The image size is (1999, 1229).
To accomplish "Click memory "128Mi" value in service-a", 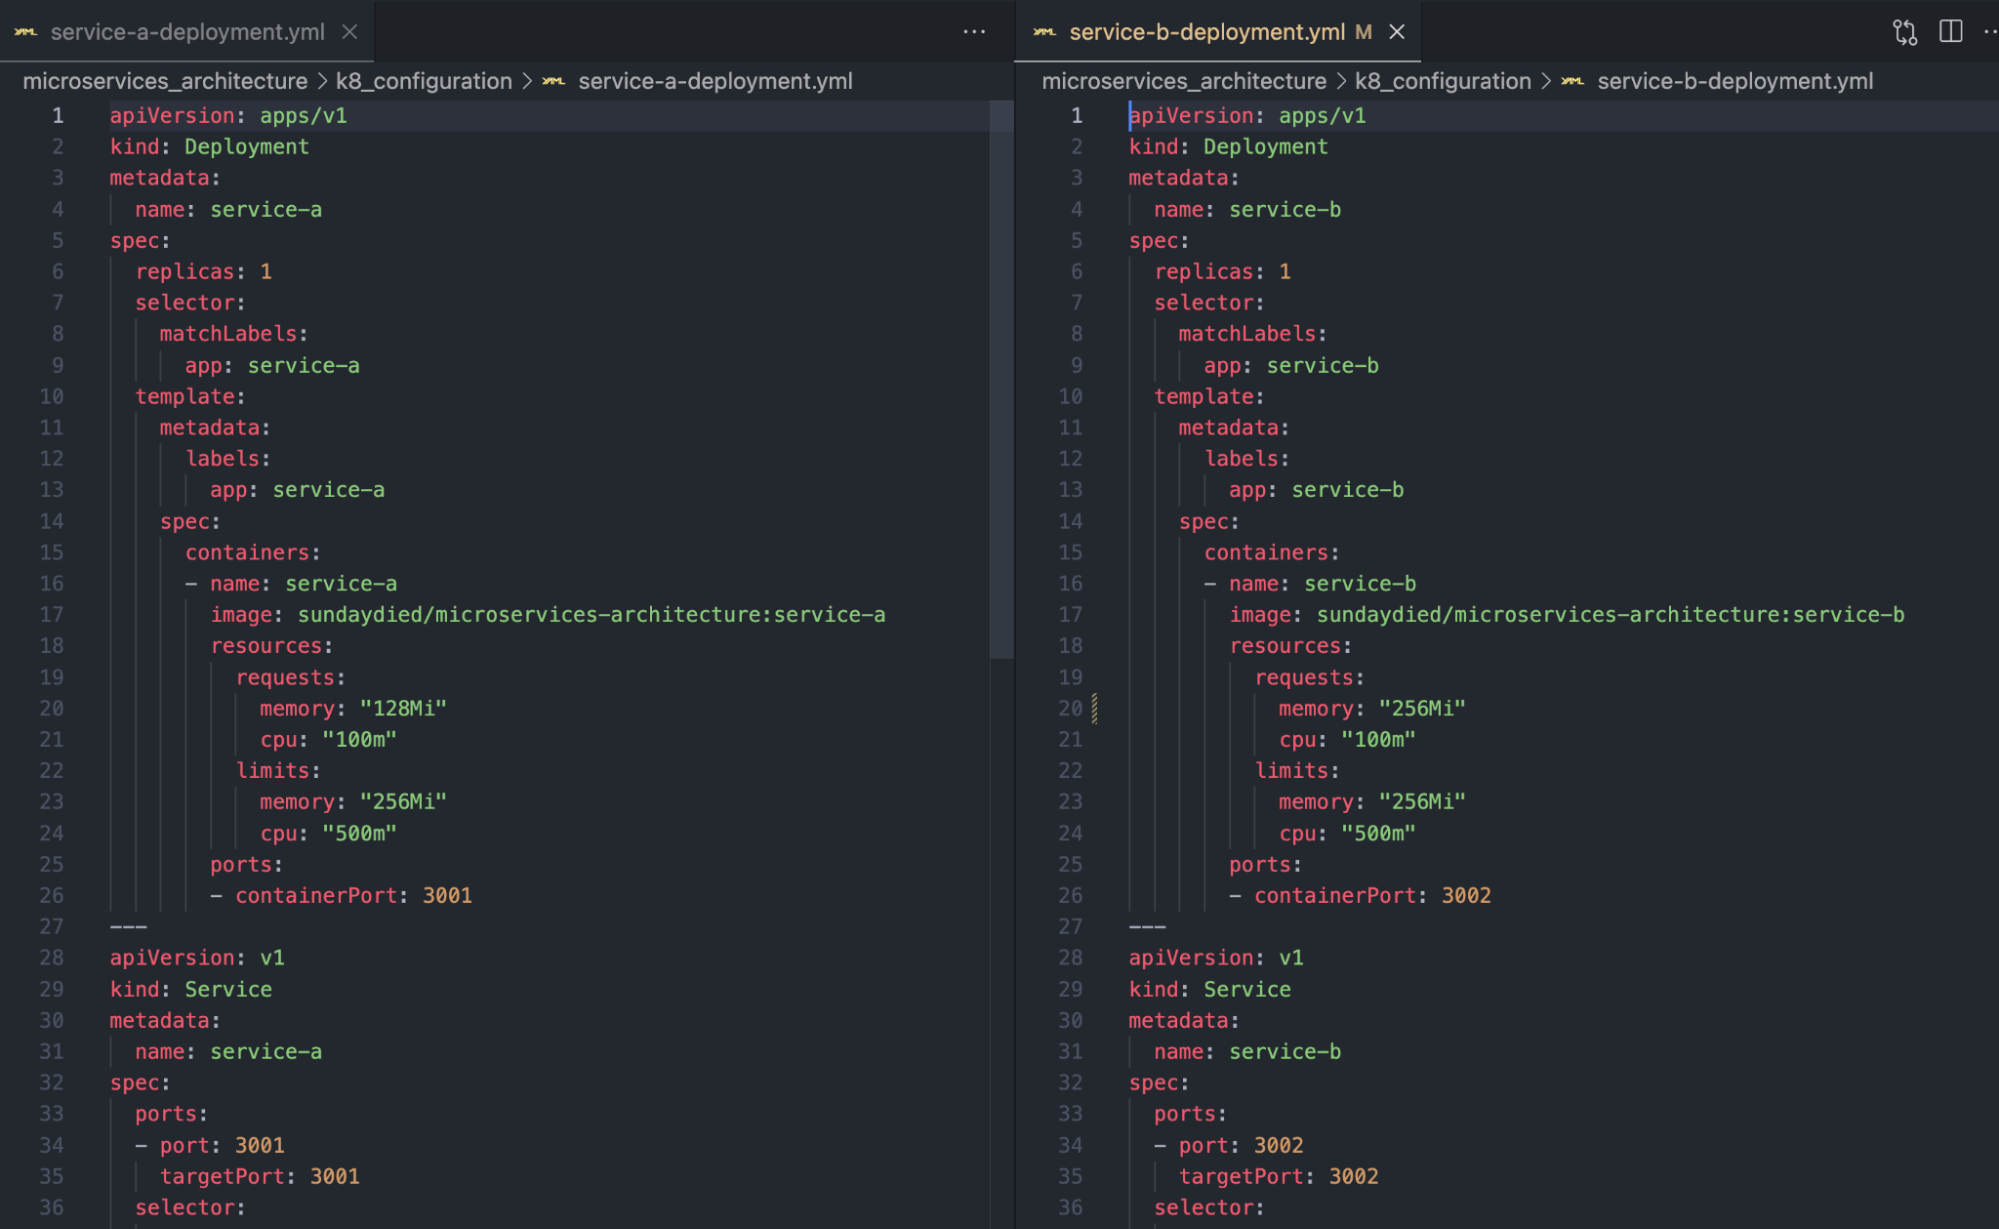I will [x=403, y=708].
